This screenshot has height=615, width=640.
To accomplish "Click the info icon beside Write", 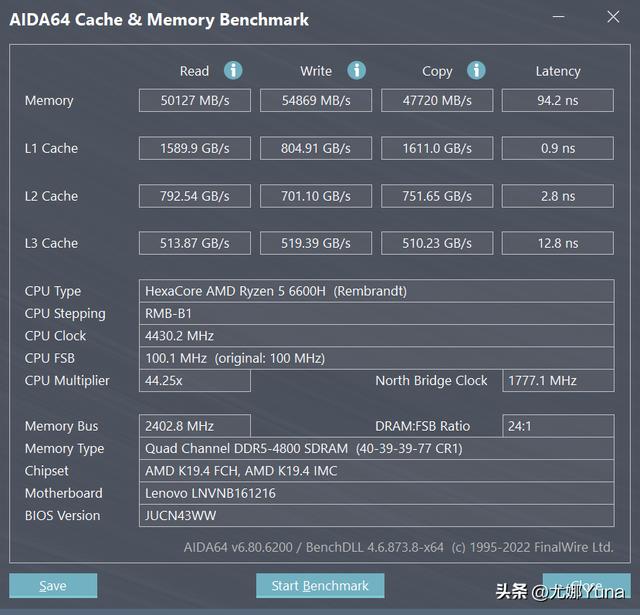I will click(356, 70).
